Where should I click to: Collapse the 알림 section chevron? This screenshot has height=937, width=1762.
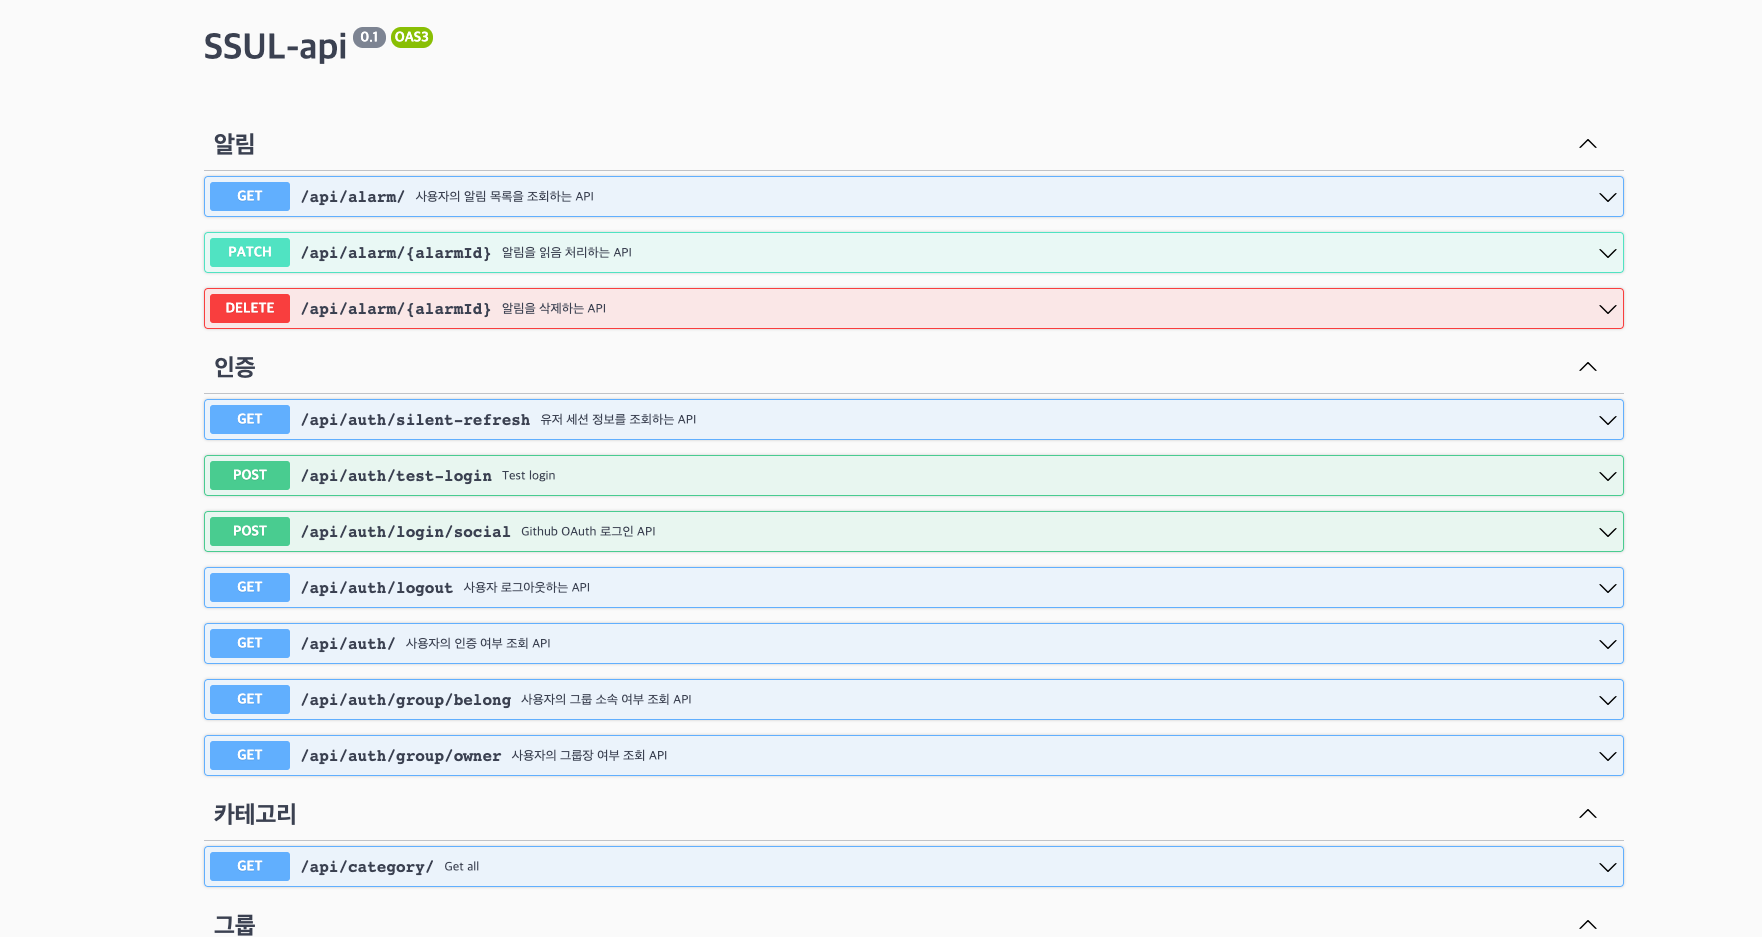(x=1587, y=144)
